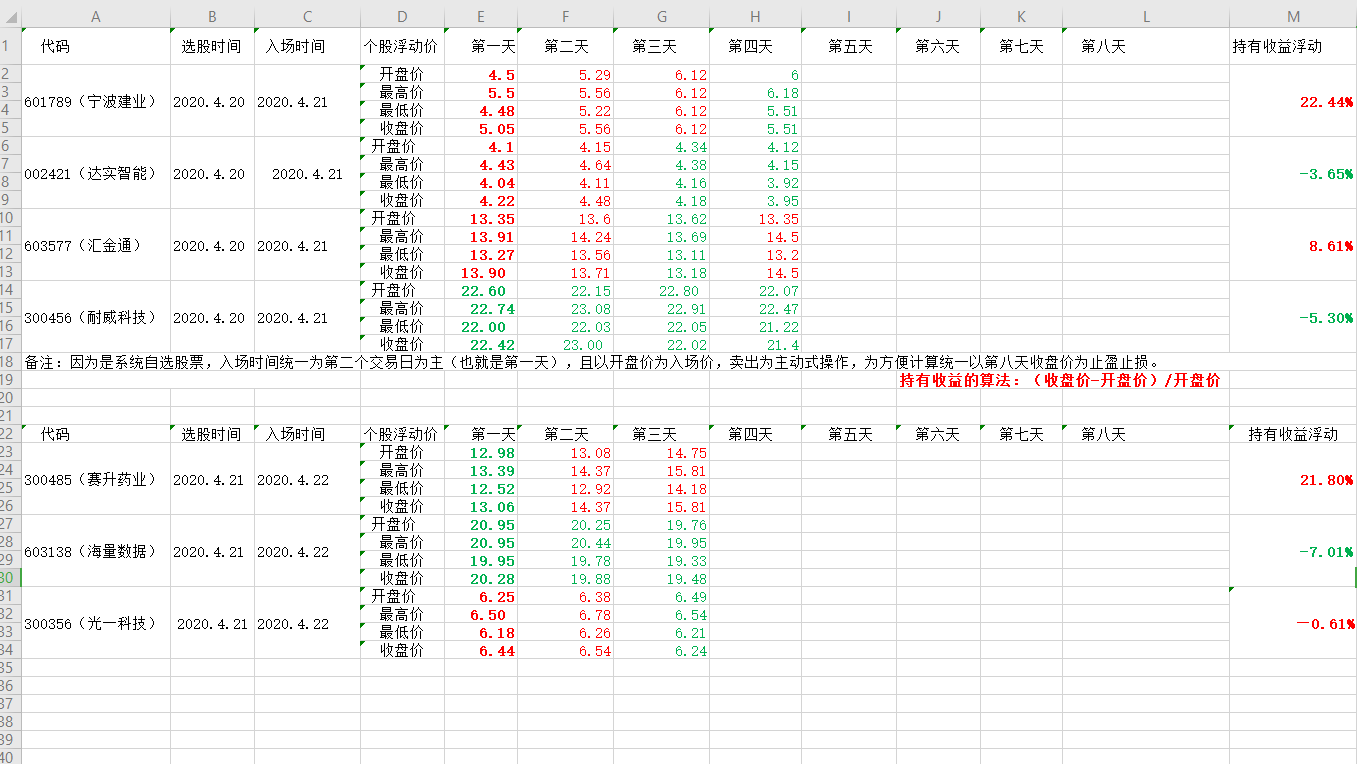The image size is (1357, 764).
Task: Select the cell with value 4.43
Action: 481,165
